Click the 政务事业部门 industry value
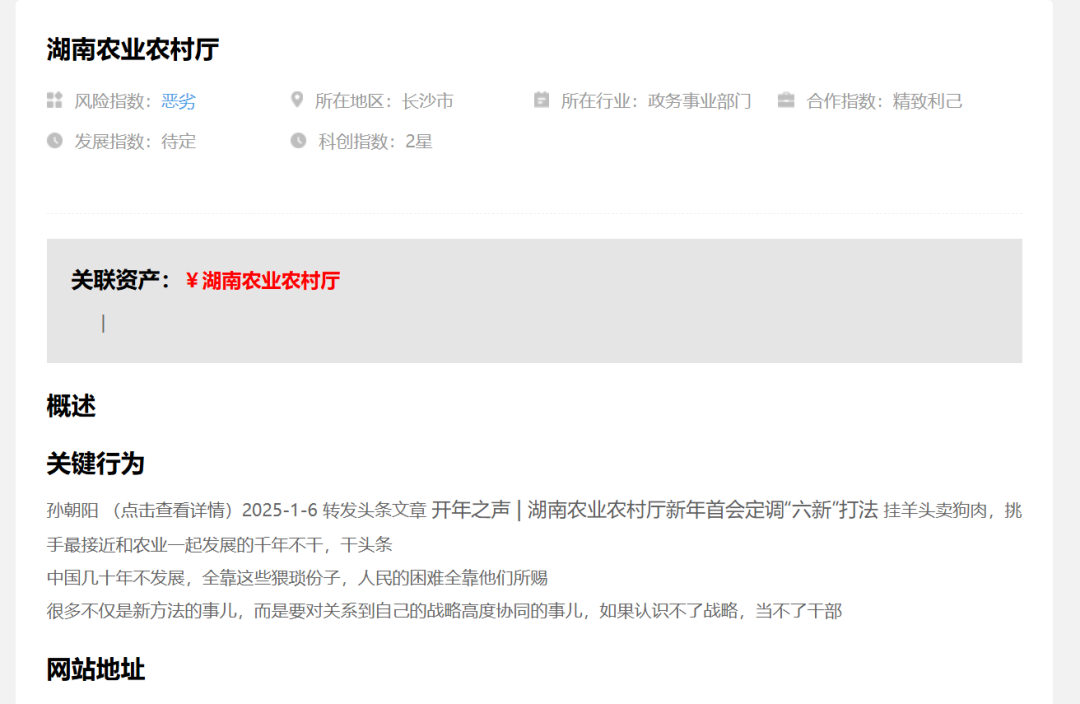The image size is (1080, 704). (x=700, y=101)
